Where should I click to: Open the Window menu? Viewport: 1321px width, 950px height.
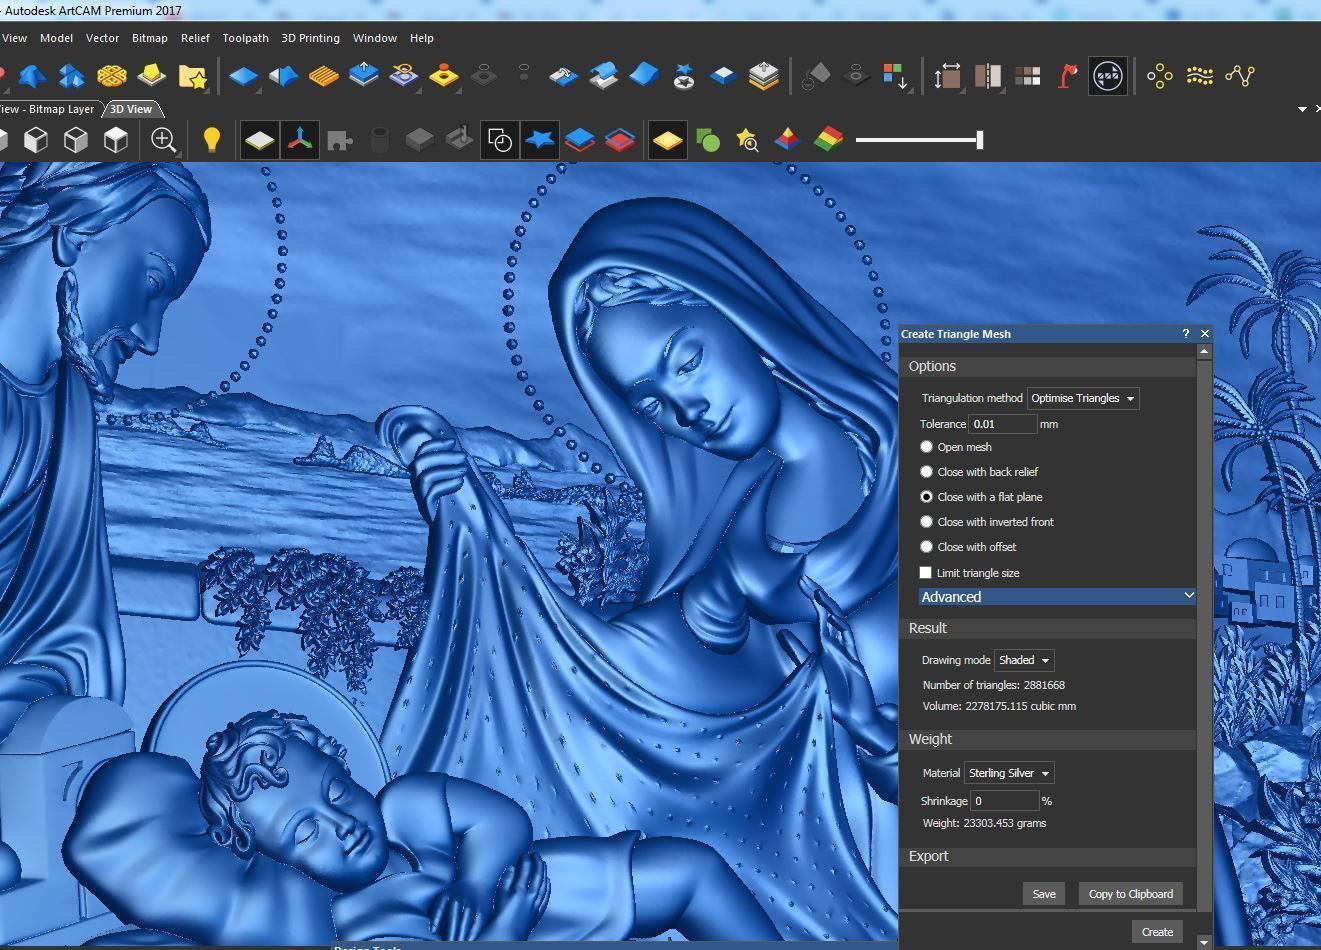[x=375, y=38]
